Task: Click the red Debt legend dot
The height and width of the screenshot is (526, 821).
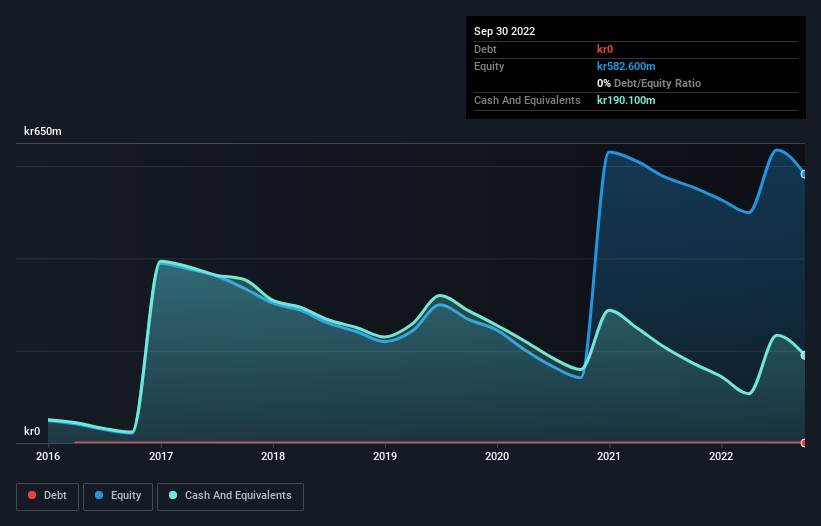Action: coord(32,495)
